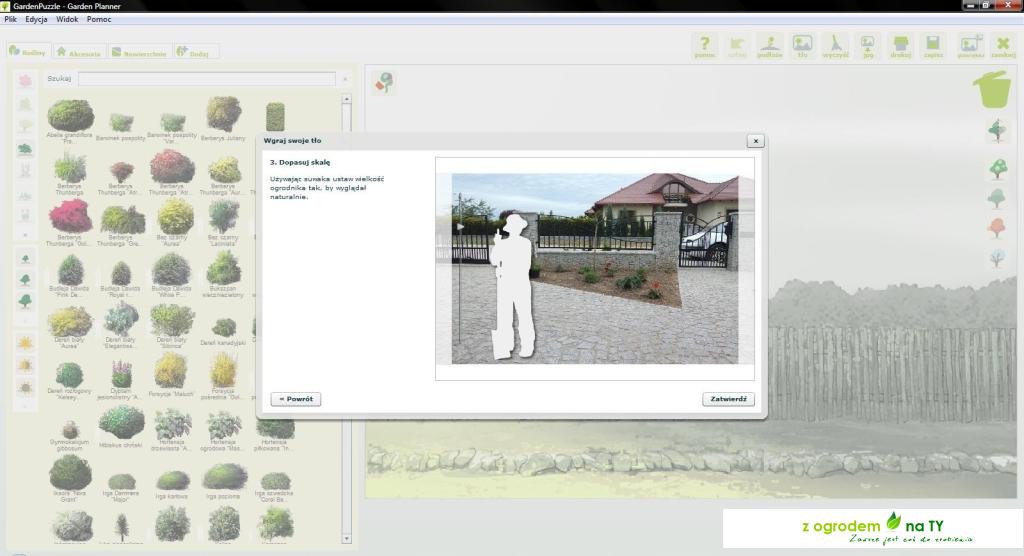Open the Nawierzchnie tab
Screen dimensions: 1024x556
(x=139, y=52)
